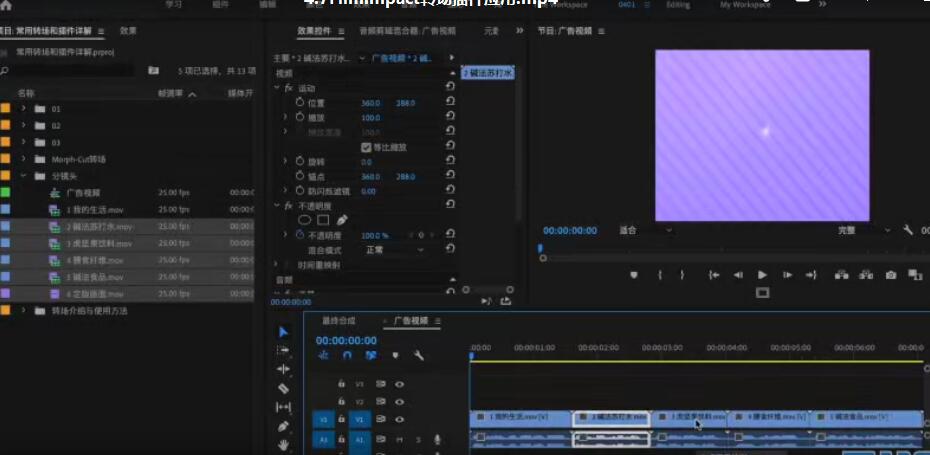Pick the Razor tool in the toolbar

pos(283,388)
